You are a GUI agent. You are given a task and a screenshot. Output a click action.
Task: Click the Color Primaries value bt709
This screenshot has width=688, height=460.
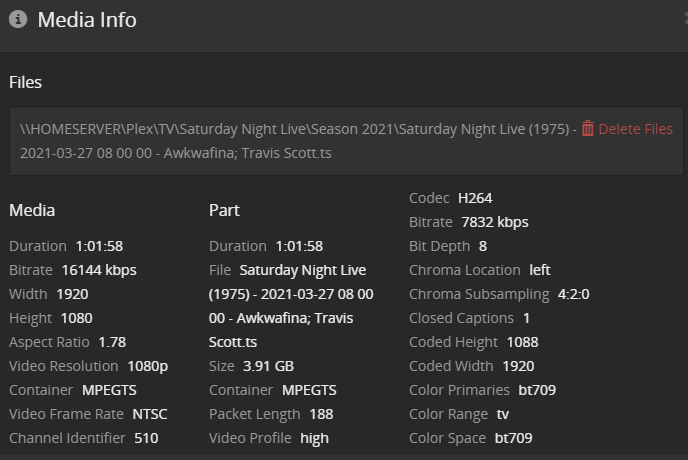[537, 390]
